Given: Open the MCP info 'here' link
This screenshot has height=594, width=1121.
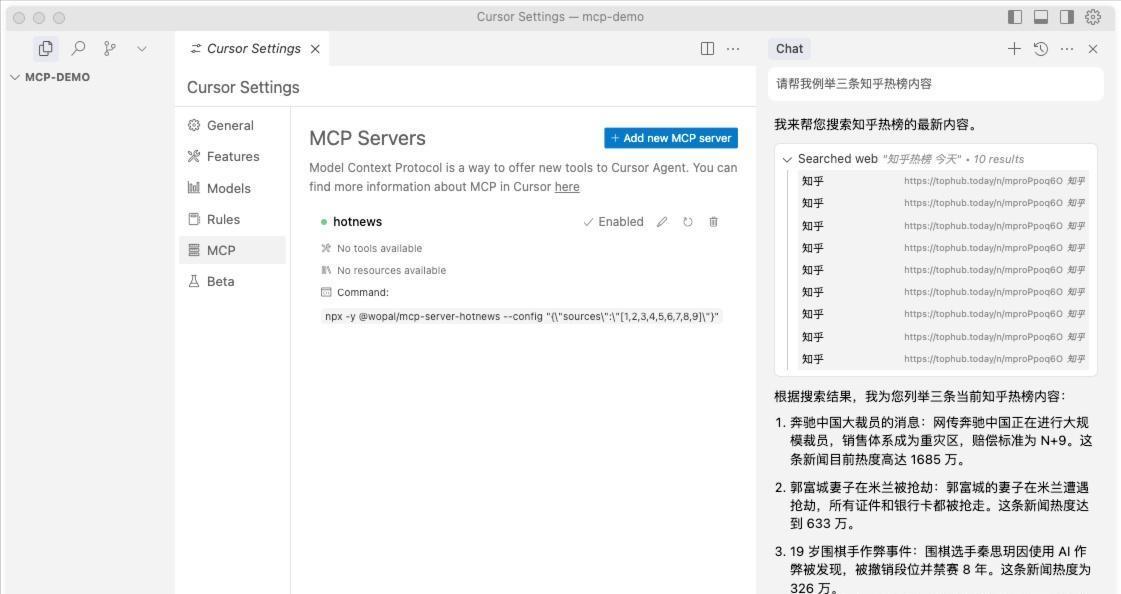Looking at the screenshot, I should [x=567, y=187].
